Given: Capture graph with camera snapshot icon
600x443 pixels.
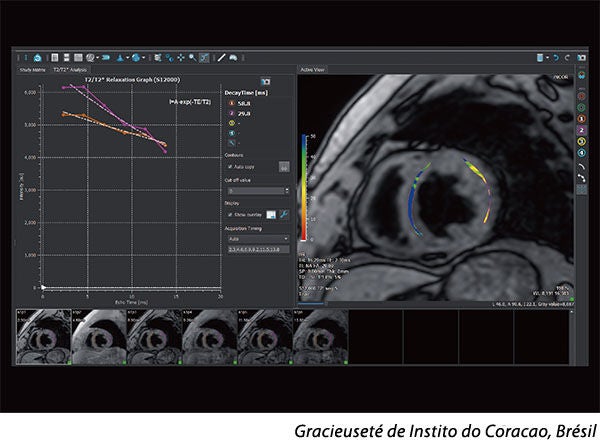Looking at the screenshot, I should [x=265, y=81].
